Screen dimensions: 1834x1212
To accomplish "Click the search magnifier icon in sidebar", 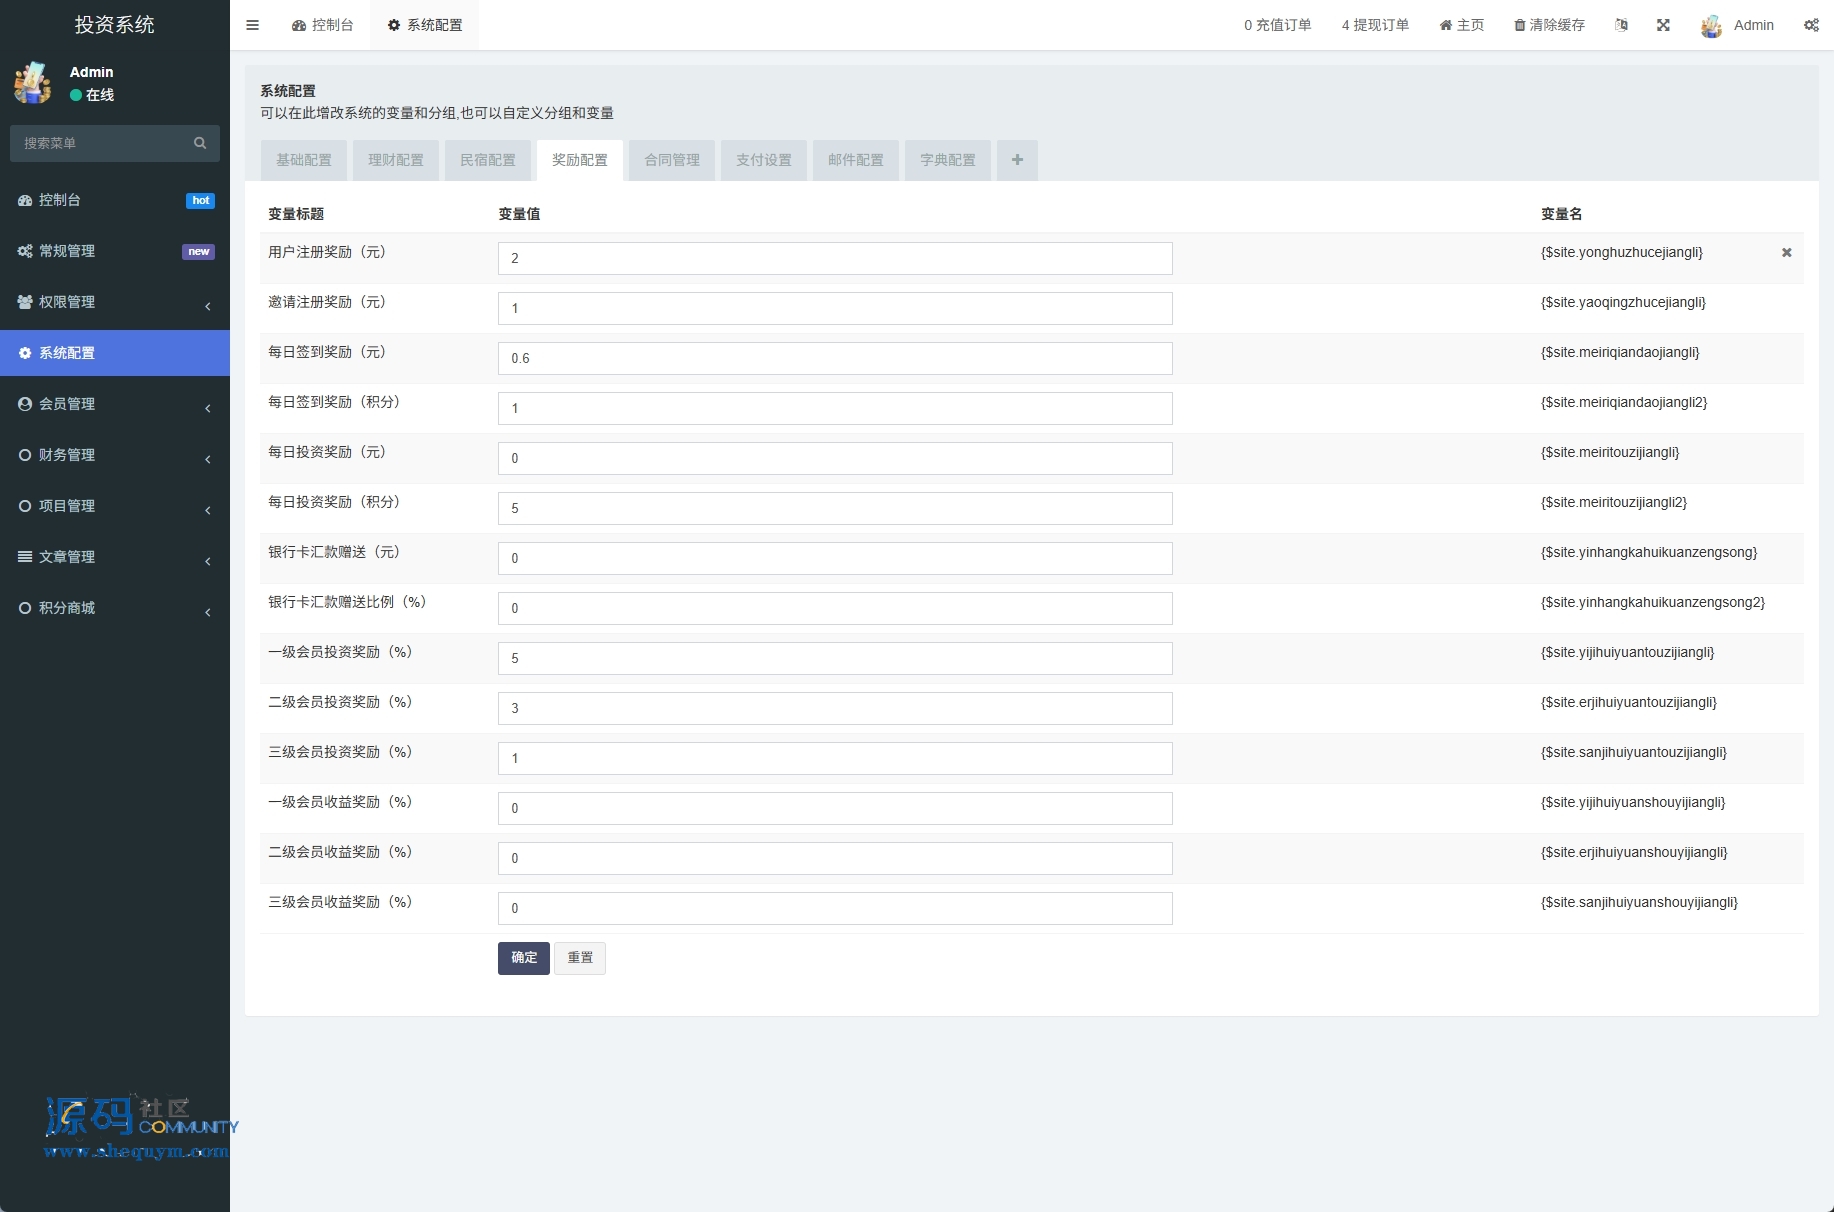I will coord(200,143).
